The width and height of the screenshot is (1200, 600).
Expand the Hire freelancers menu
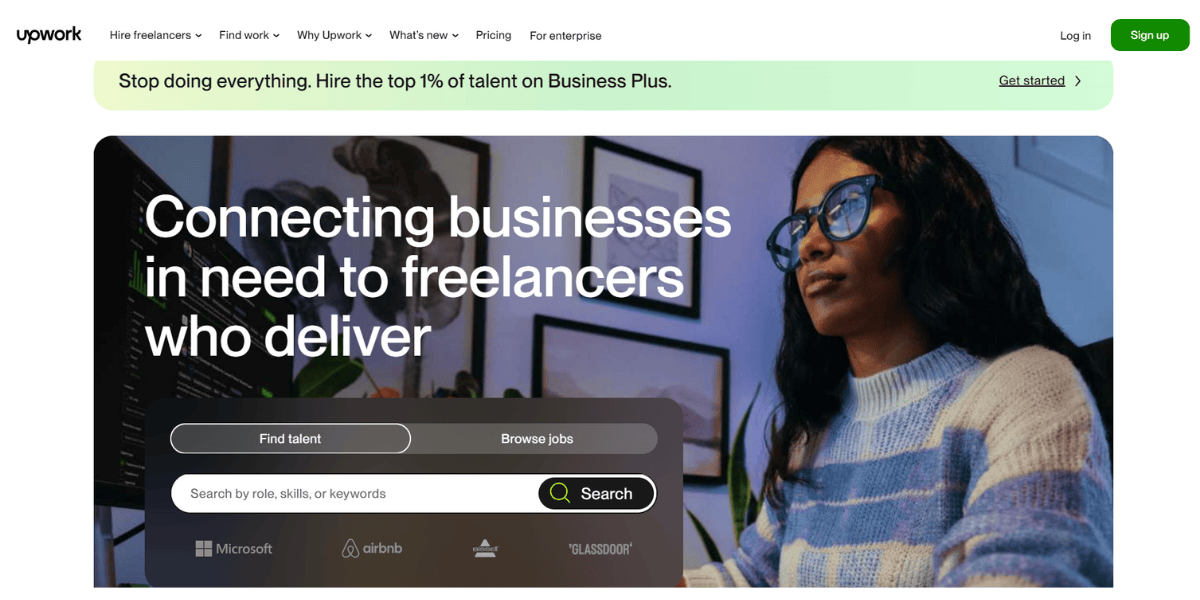pyautogui.click(x=155, y=35)
